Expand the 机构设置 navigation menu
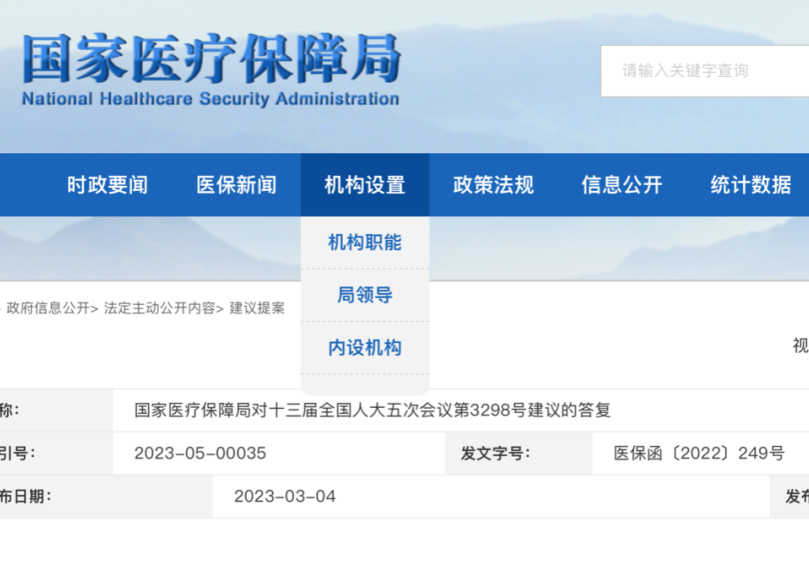 click(365, 185)
